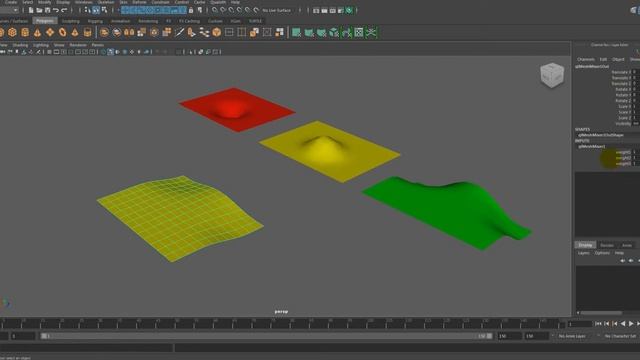This screenshot has width=640, height=360.
Task: Switch to the Rigging shelf tab
Action: coord(95,21)
